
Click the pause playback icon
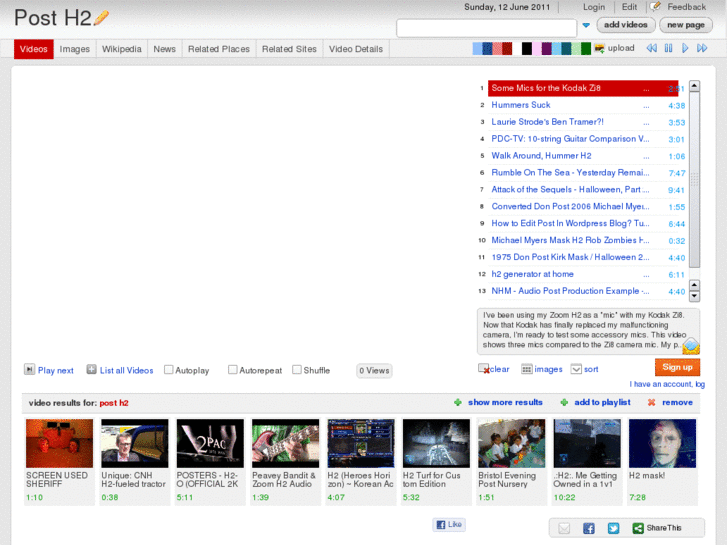click(668, 48)
